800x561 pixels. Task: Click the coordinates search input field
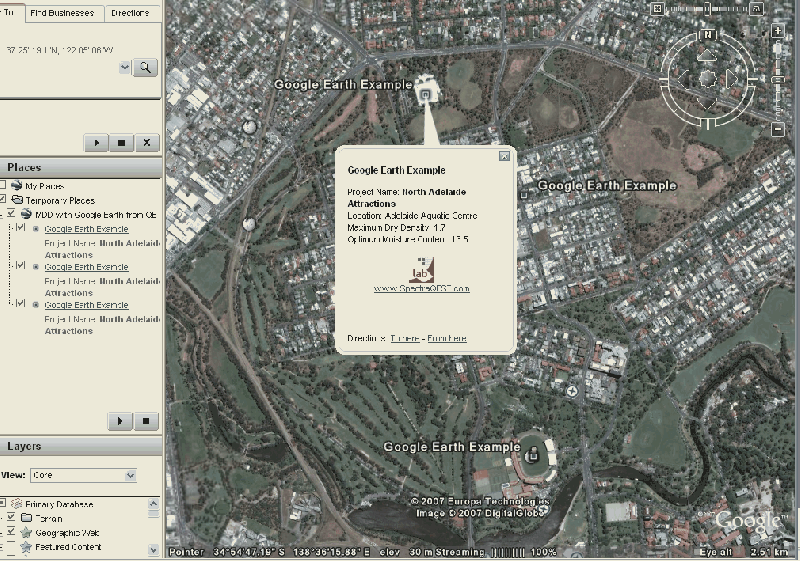59,50
